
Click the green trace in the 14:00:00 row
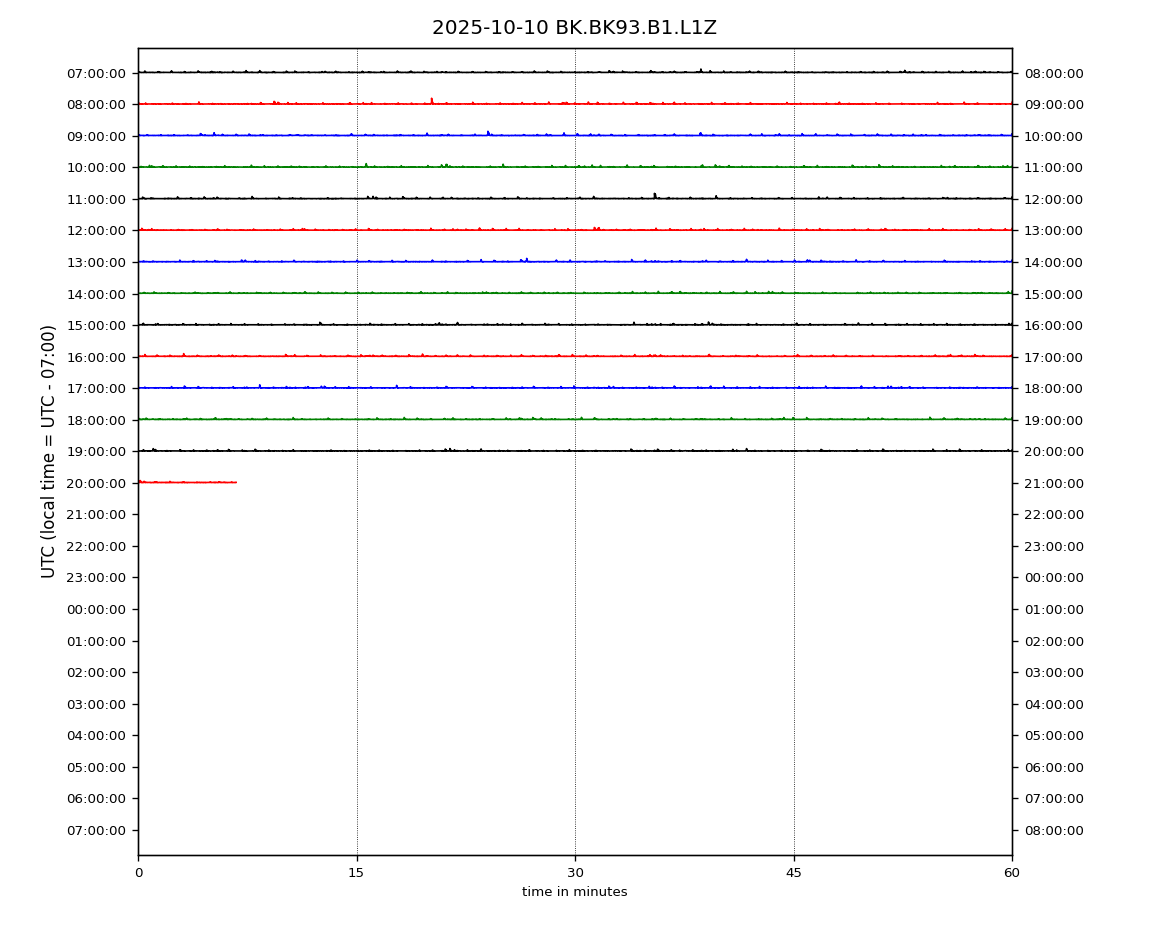(x=575, y=293)
